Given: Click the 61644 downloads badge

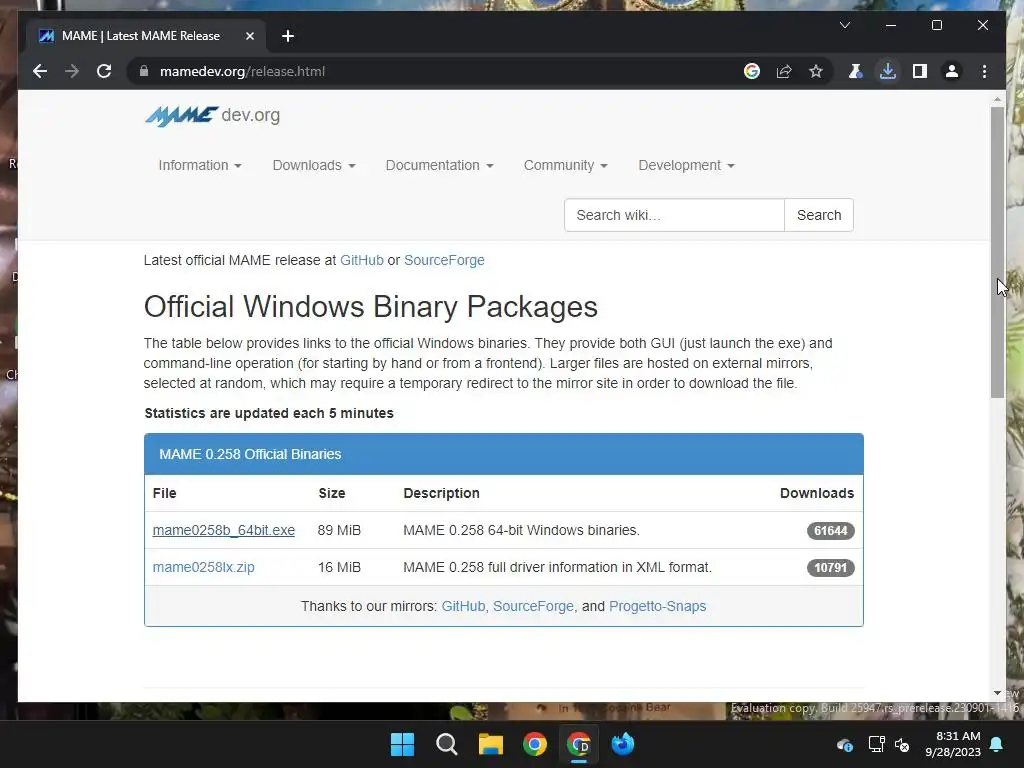Looking at the screenshot, I should pyautogui.click(x=831, y=531).
